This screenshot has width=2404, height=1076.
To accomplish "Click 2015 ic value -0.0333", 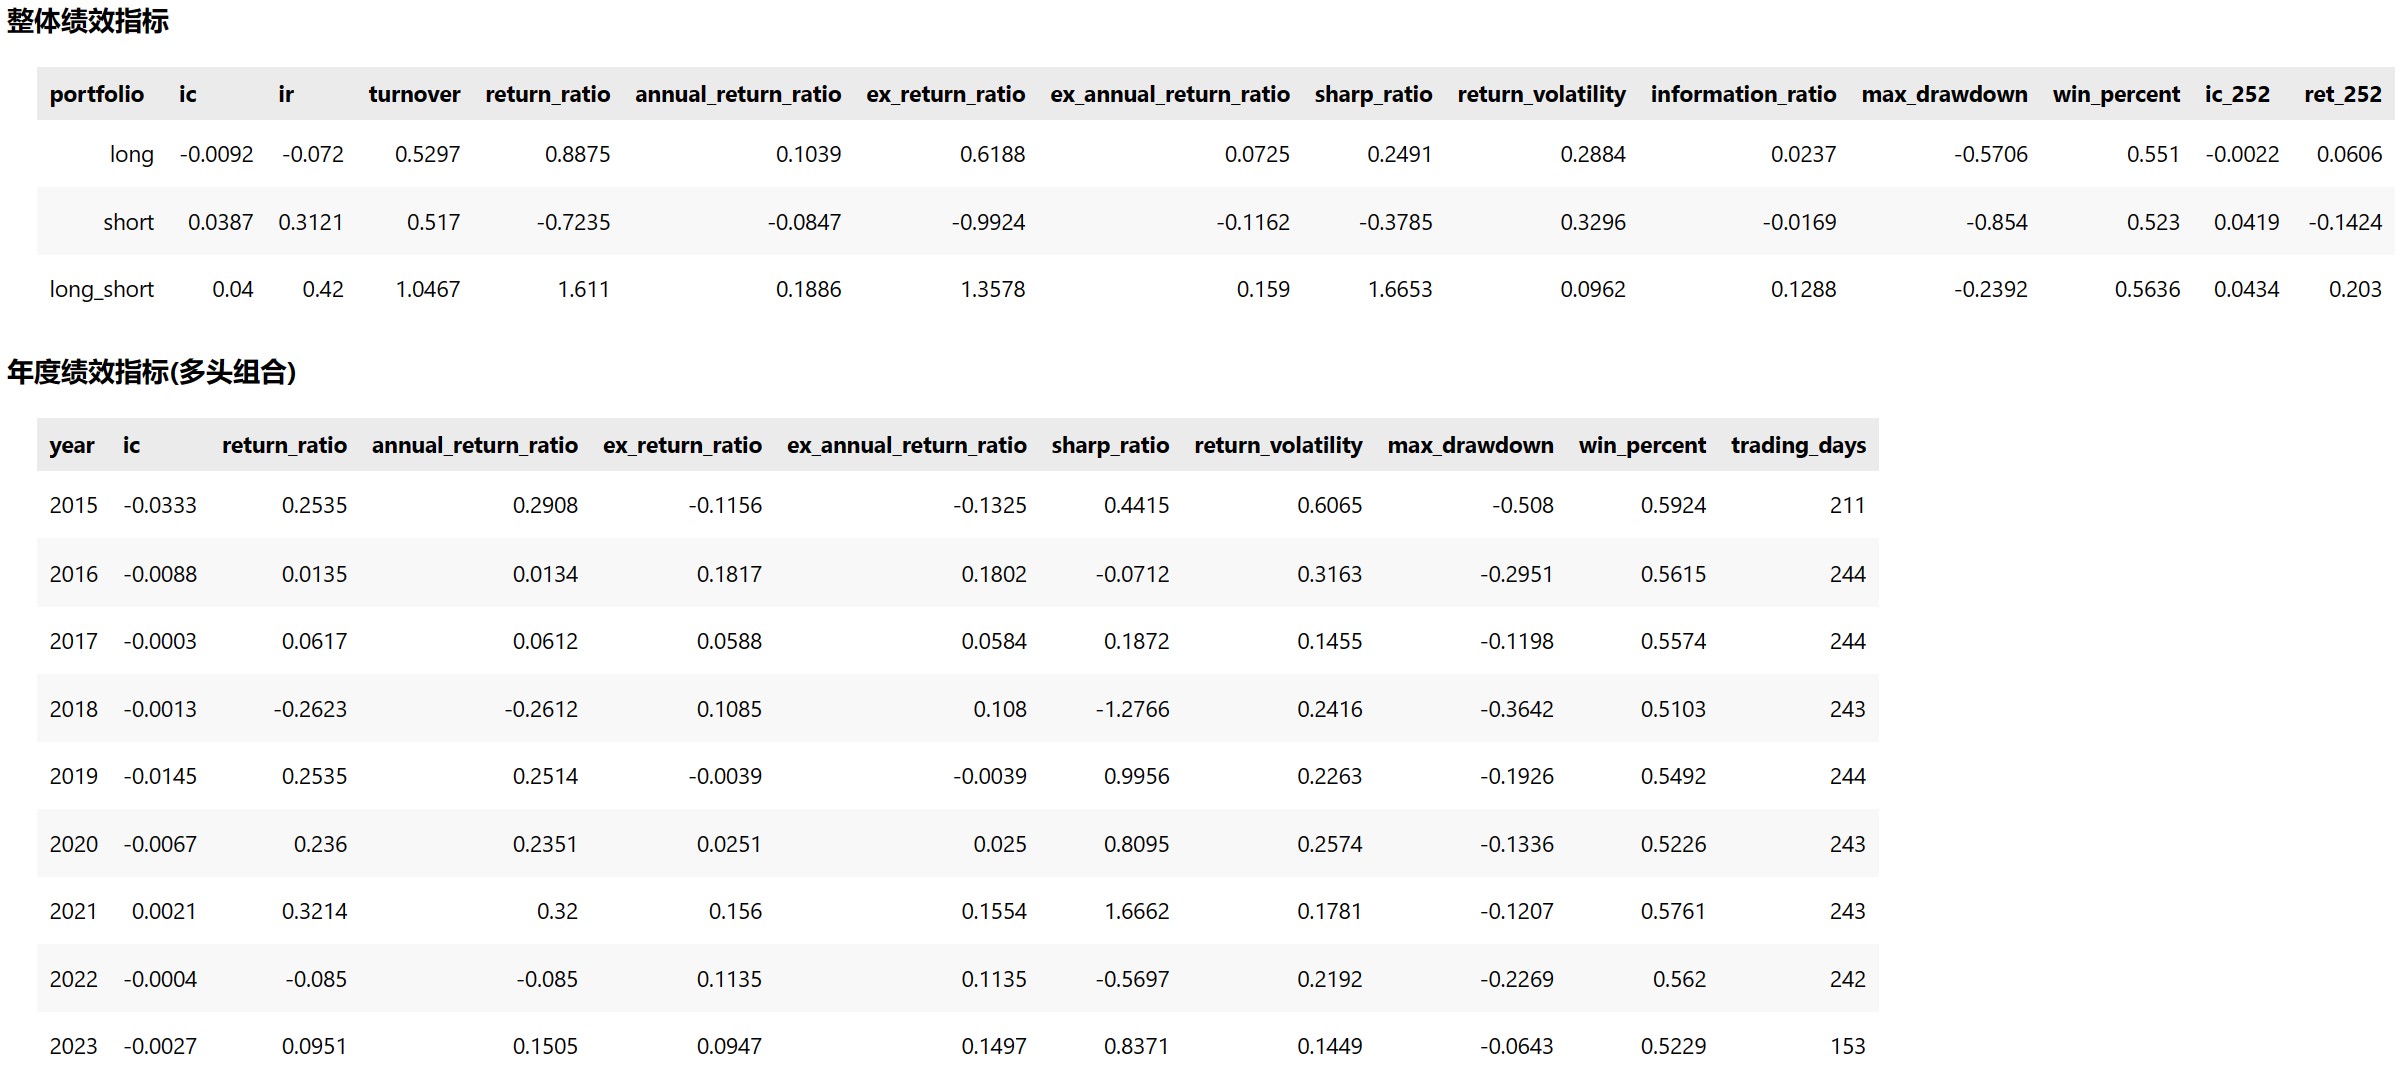I will point(160,505).
